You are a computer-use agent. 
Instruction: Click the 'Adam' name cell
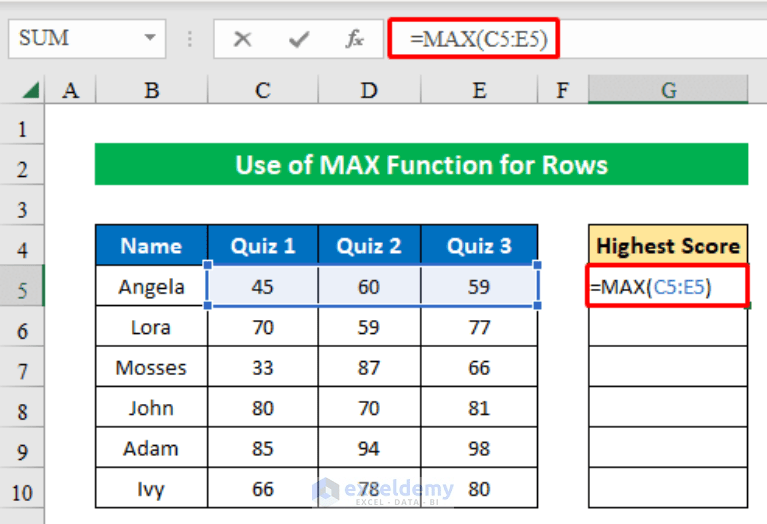pos(152,448)
